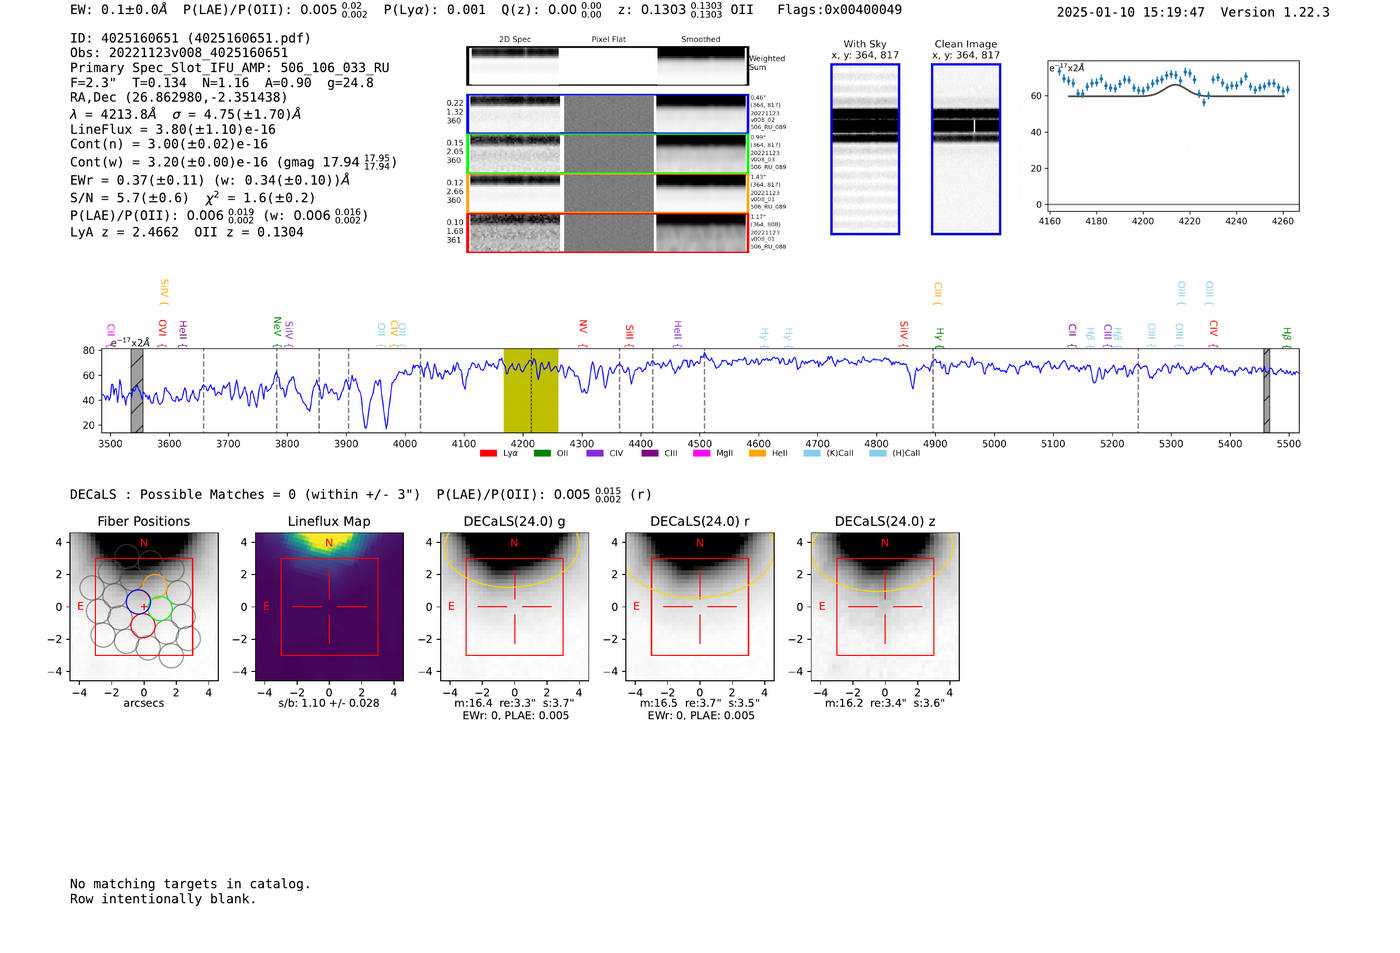Open the DECaLS z-band cutout image
The height and width of the screenshot is (953, 1400).
pyautogui.click(x=884, y=606)
